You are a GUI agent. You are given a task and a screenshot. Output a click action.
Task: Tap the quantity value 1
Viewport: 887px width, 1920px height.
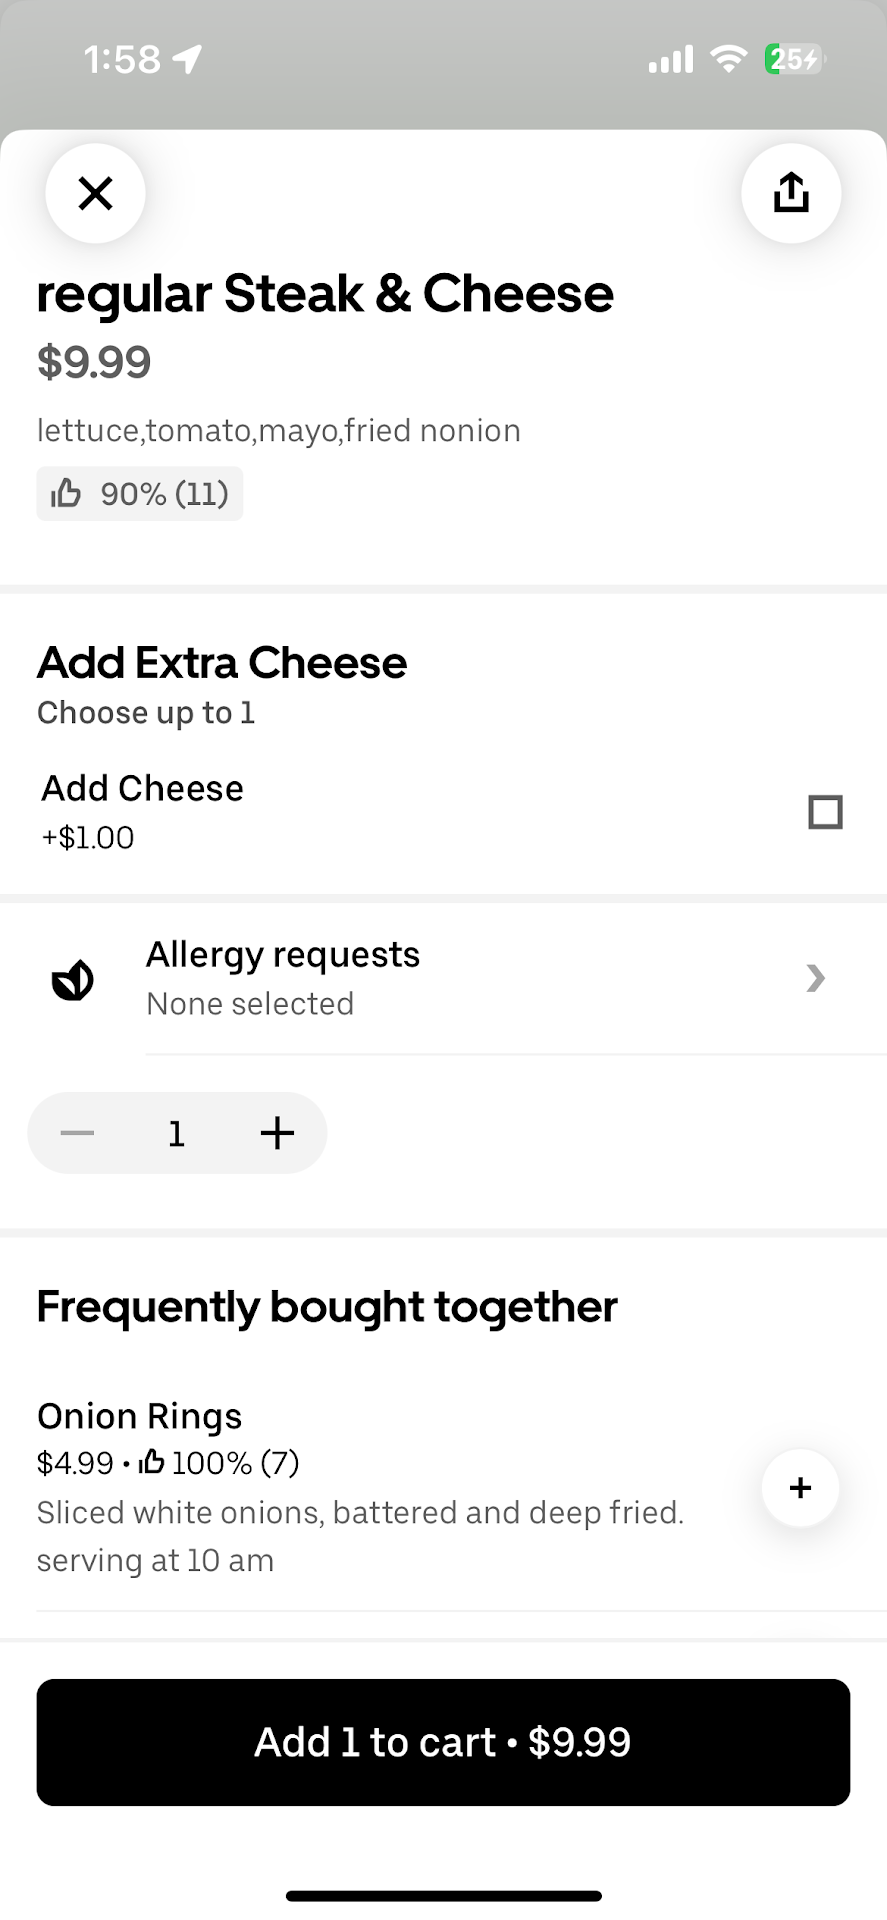point(177,1134)
